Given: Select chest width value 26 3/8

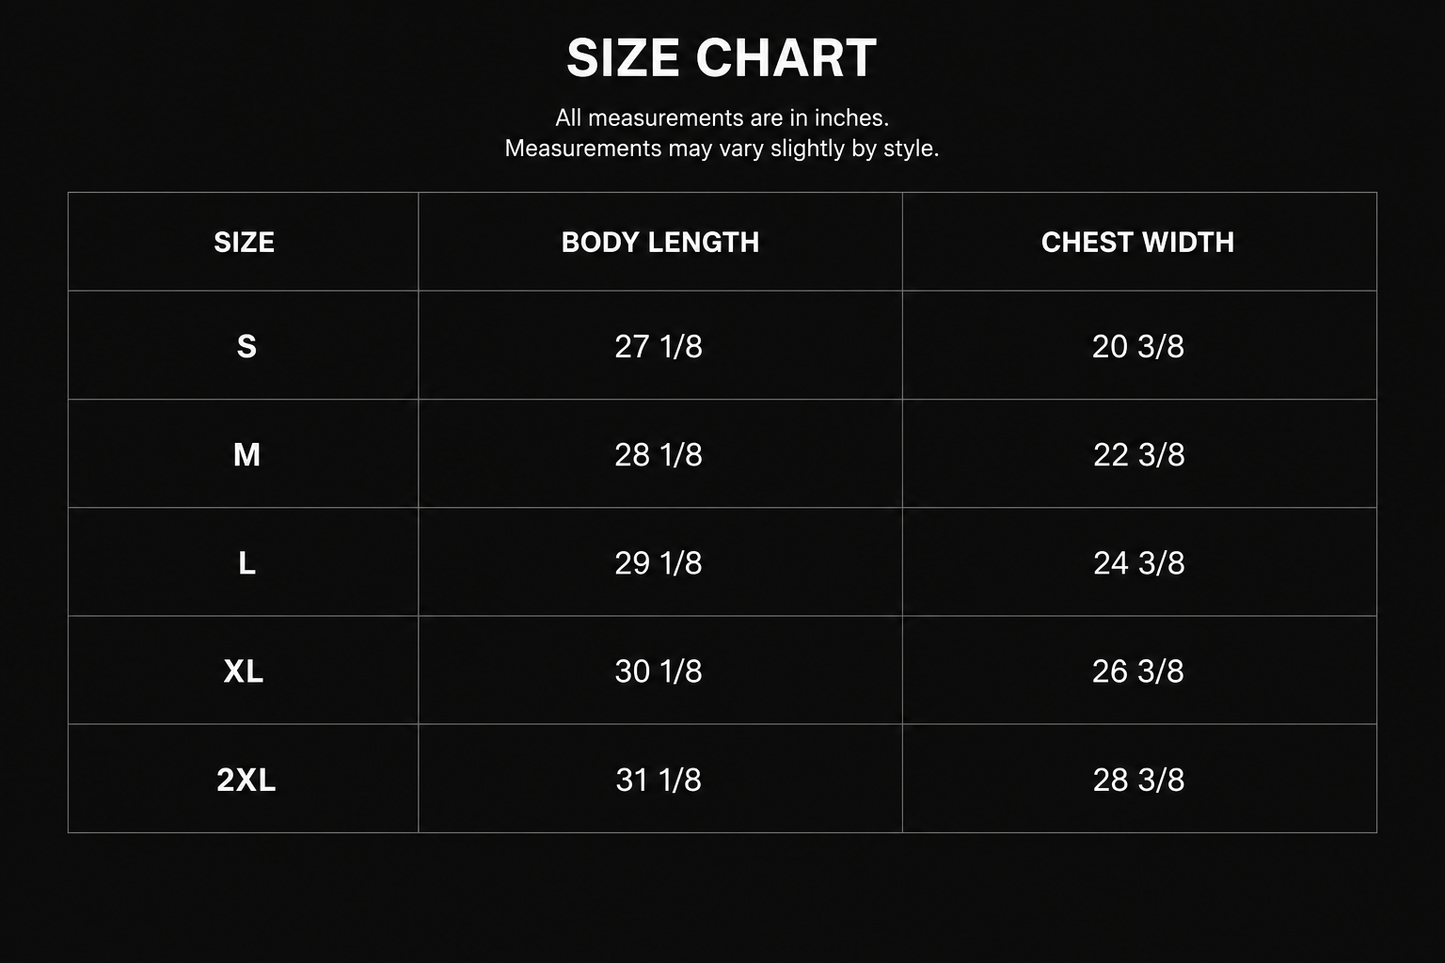Looking at the screenshot, I should 1138,671.
